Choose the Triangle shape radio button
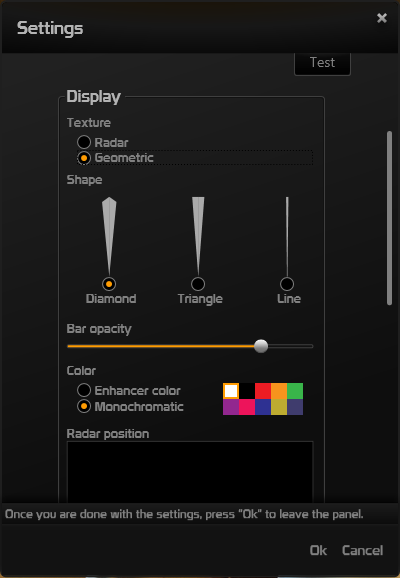 point(198,284)
